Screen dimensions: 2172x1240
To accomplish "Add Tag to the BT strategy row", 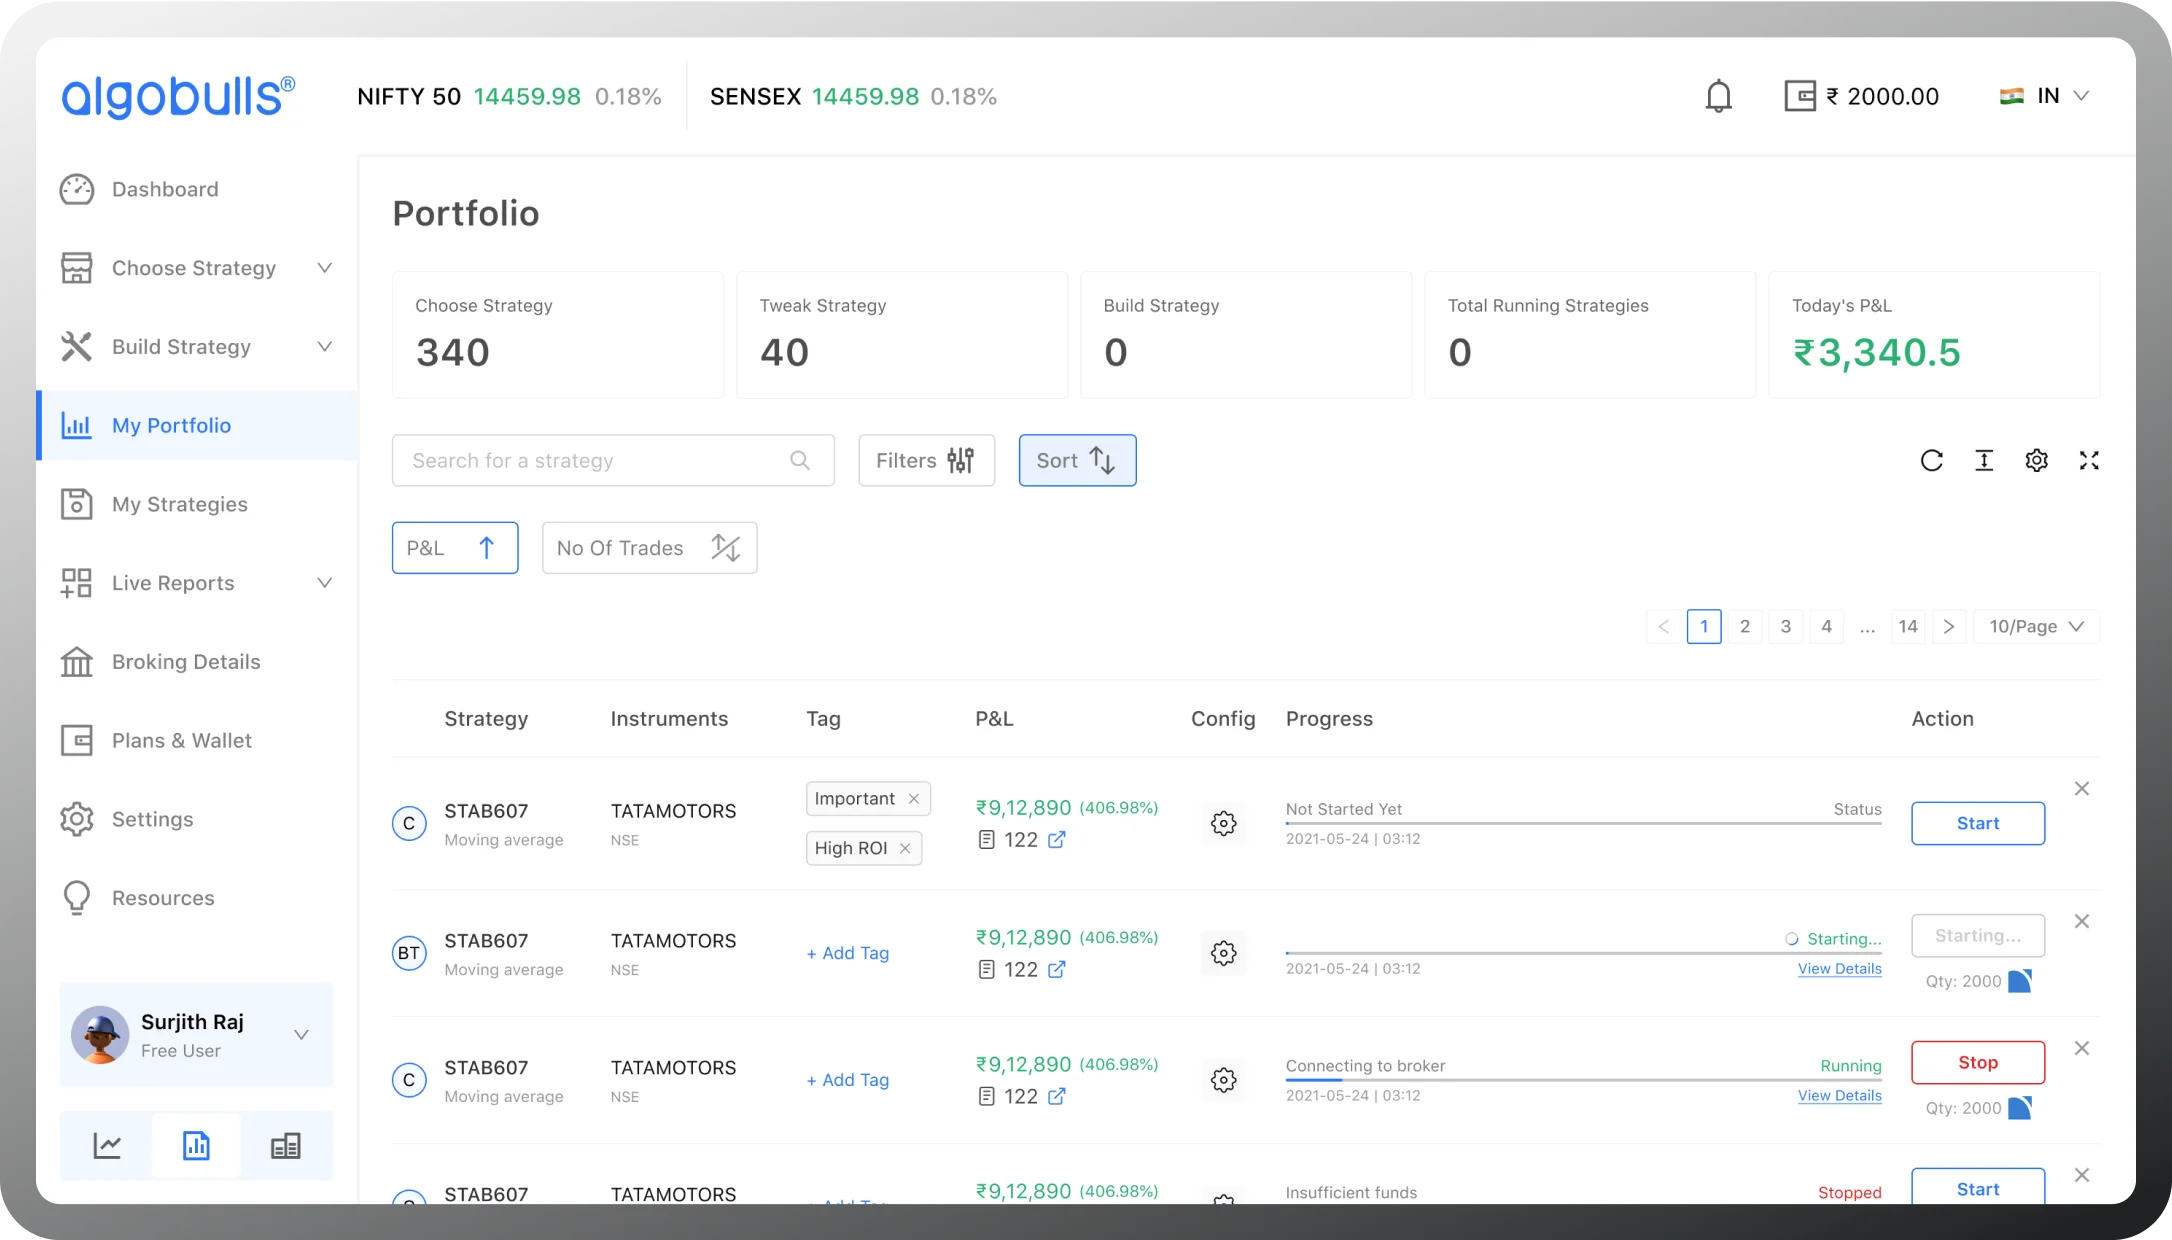I will [x=848, y=953].
